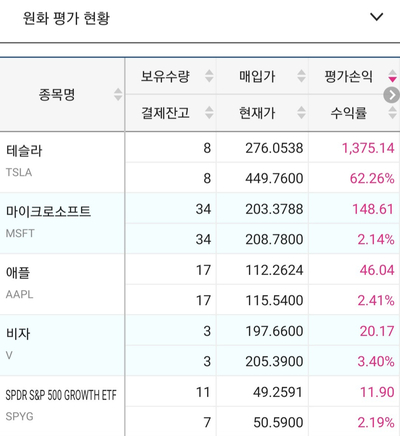The image size is (400, 436).
Task: Click SPYG current price 50.5900
Action: tap(278, 422)
